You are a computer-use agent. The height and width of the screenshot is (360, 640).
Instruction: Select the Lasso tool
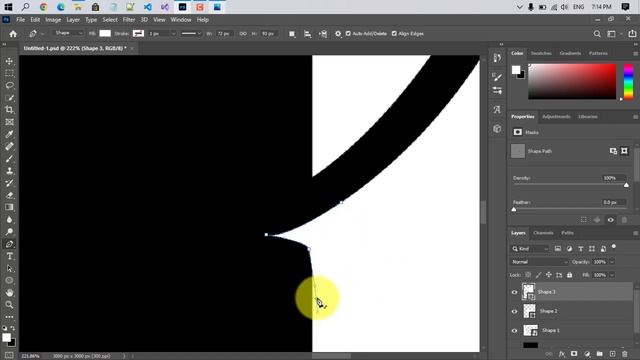click(9, 86)
